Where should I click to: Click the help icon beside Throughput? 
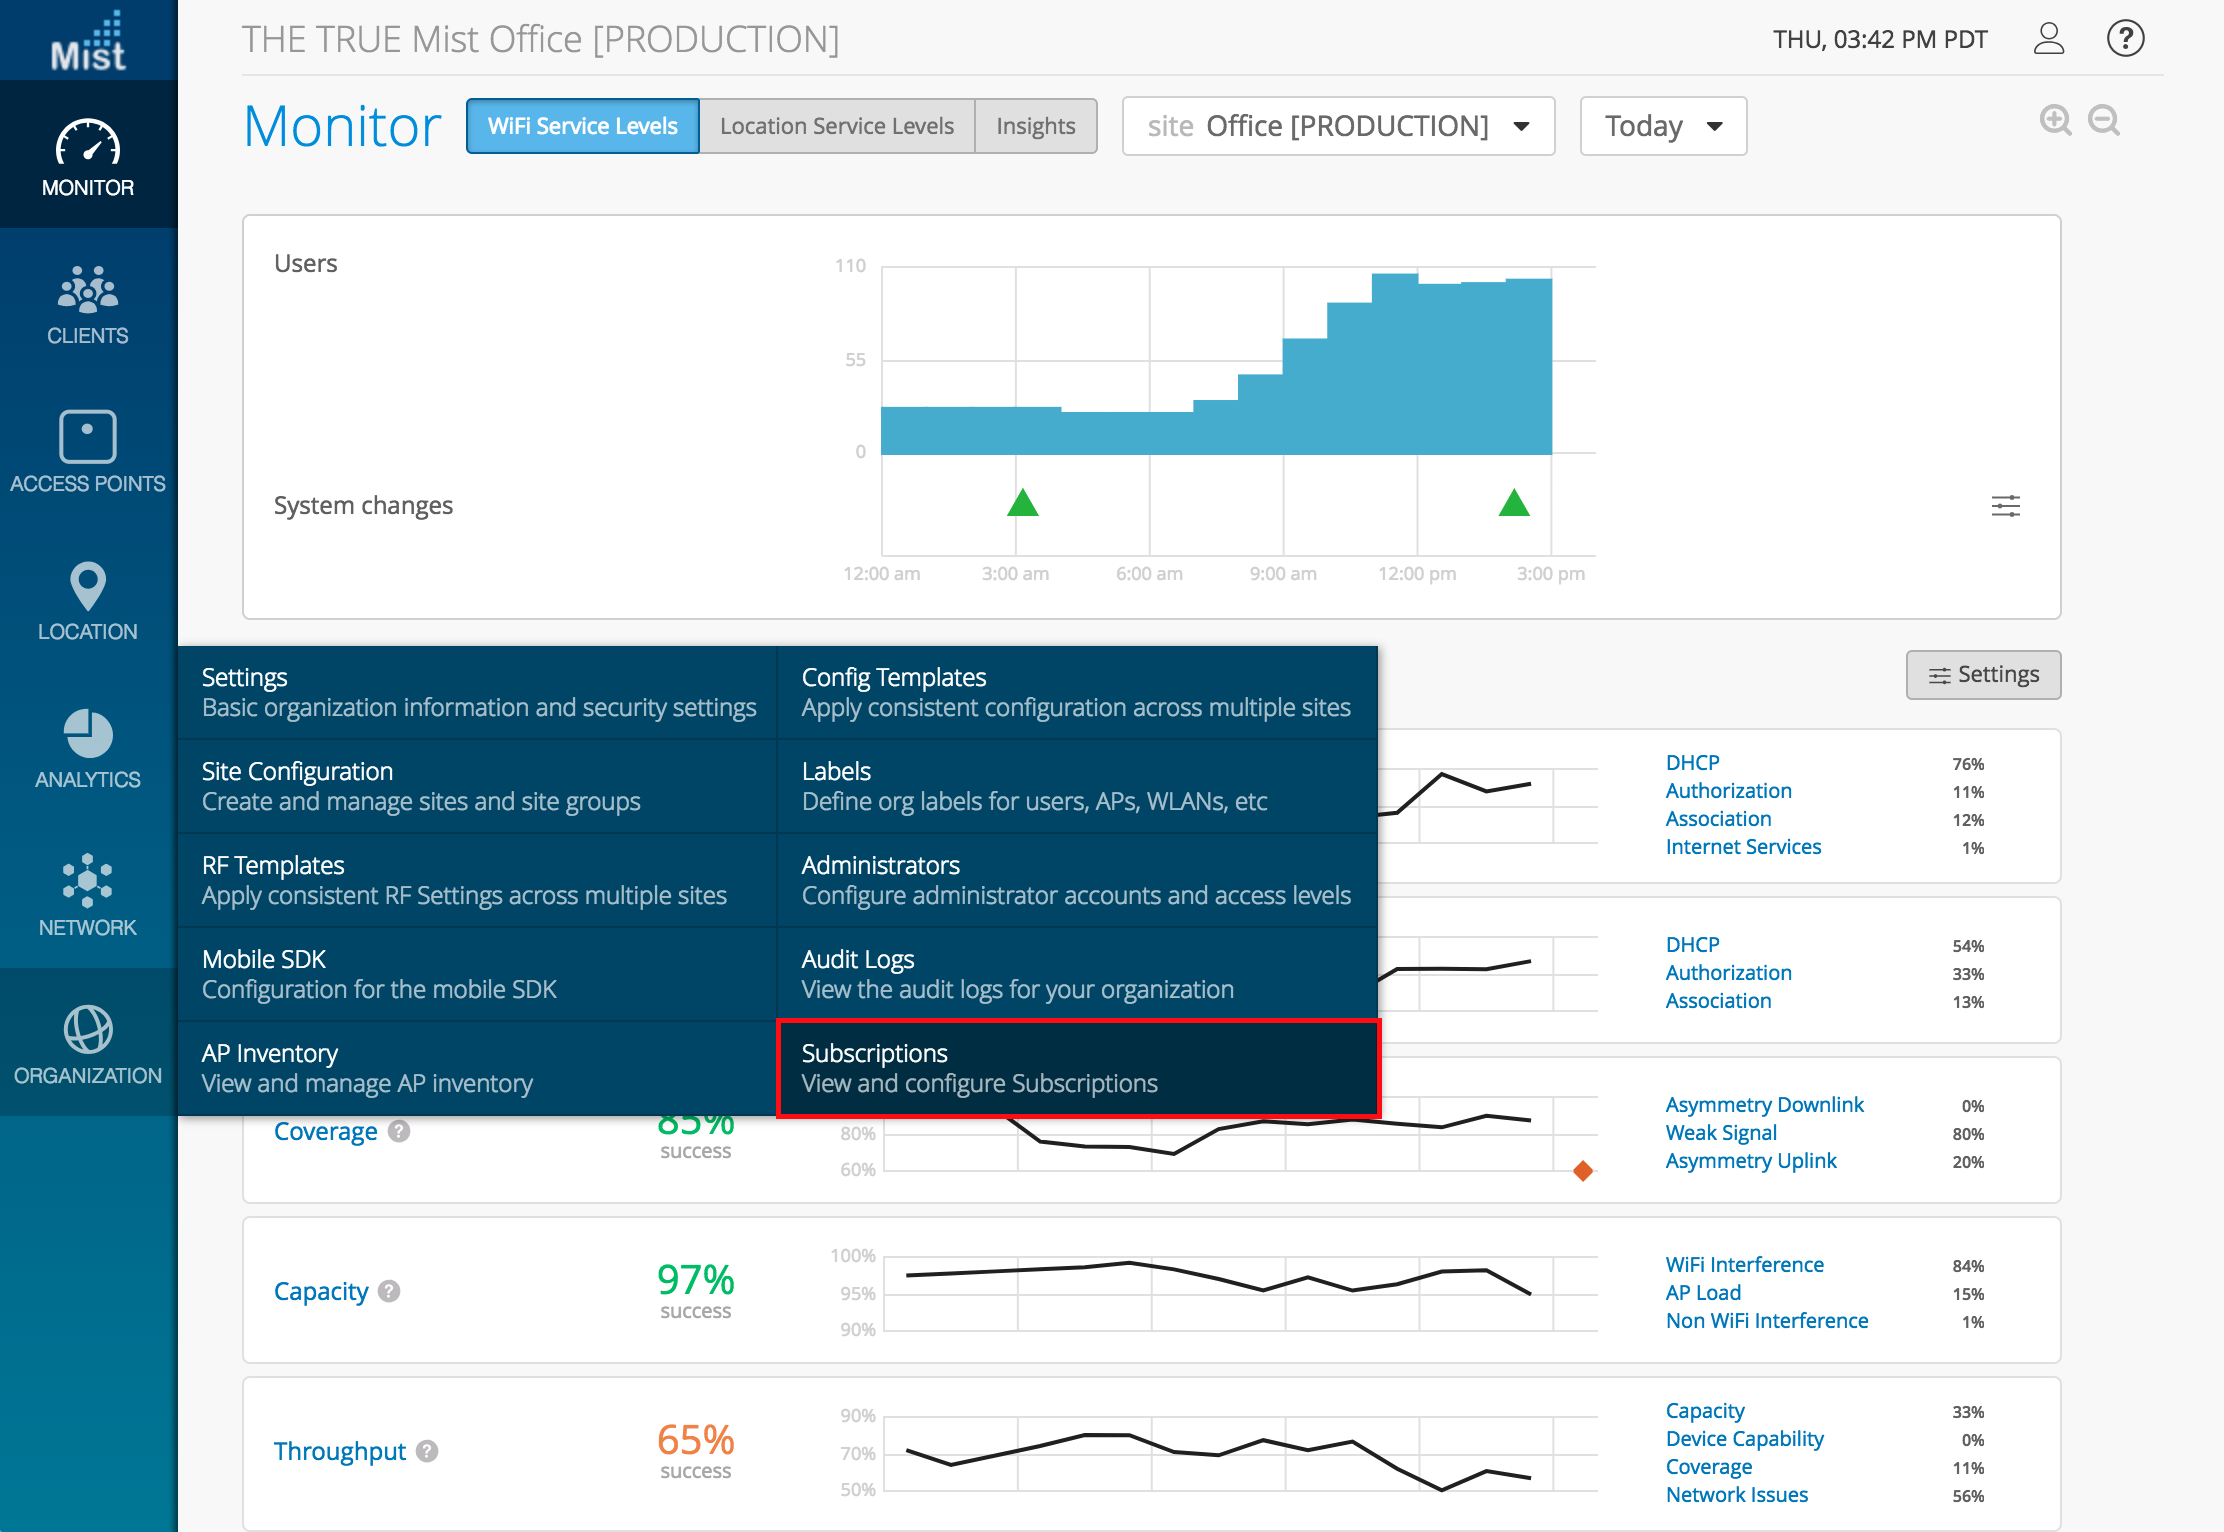coord(427,1451)
